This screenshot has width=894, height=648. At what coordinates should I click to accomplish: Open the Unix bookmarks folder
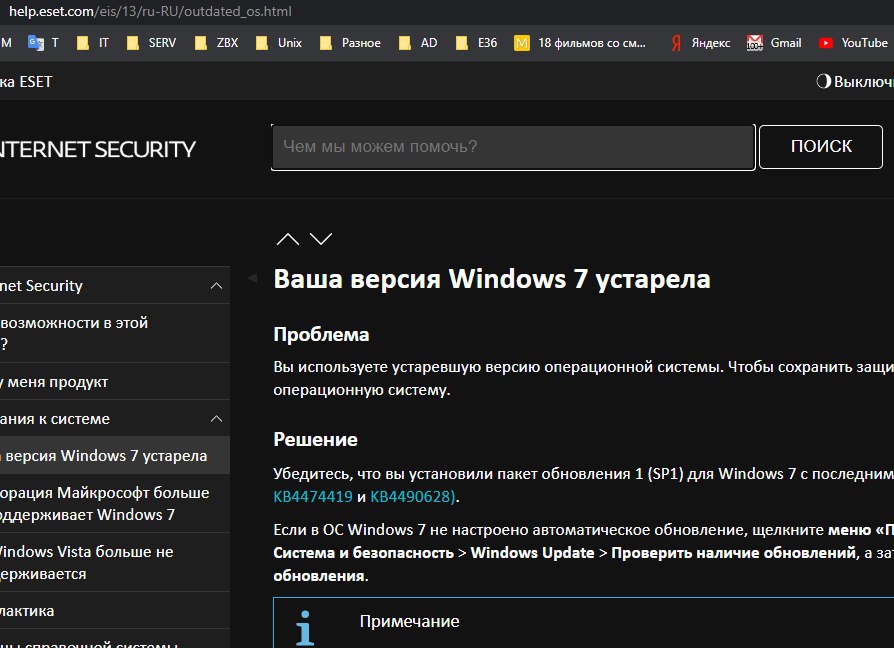[279, 43]
